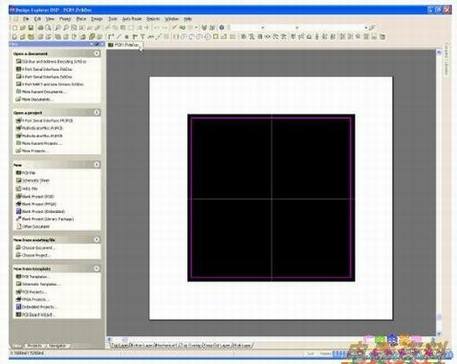Click the save floppy disk toolbar icon
Viewport: 457px width, 364px height.
31,28
